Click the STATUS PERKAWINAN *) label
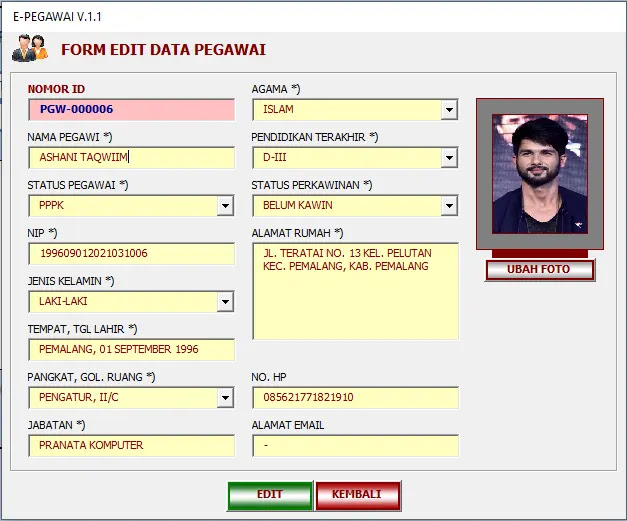The width and height of the screenshot is (627, 521). point(312,185)
